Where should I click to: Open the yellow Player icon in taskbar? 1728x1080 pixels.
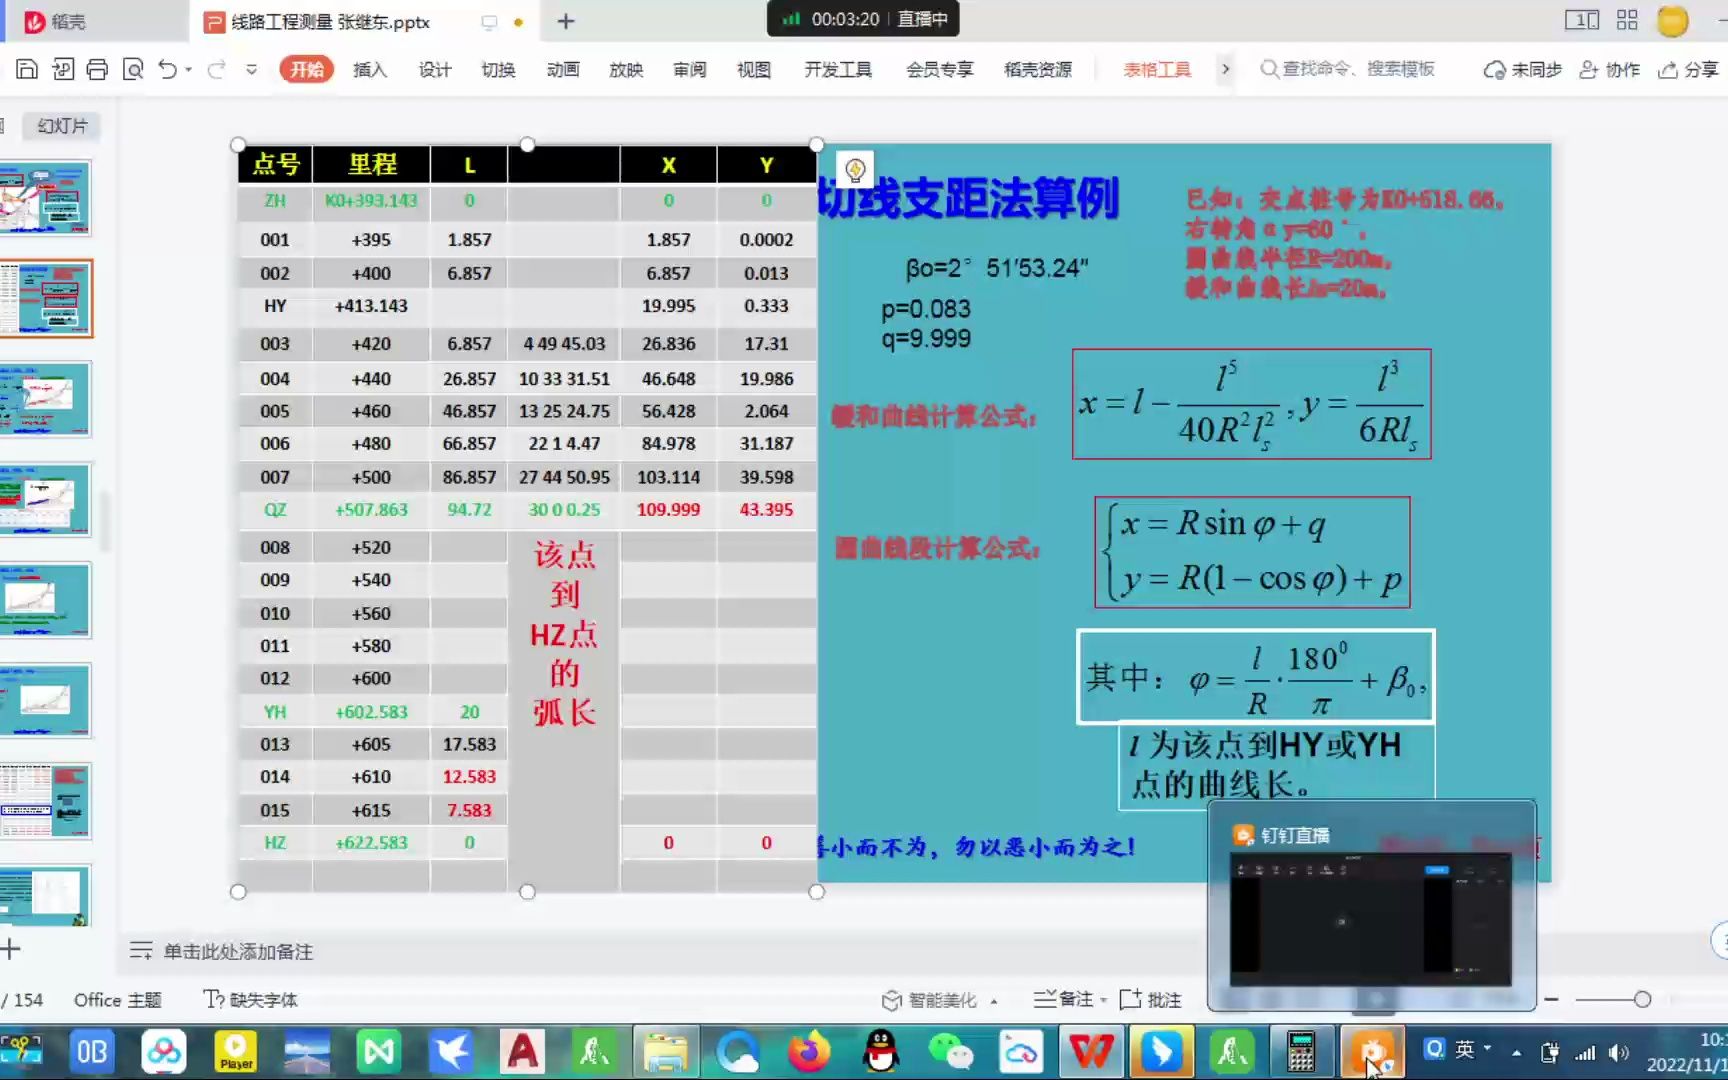pyautogui.click(x=236, y=1052)
